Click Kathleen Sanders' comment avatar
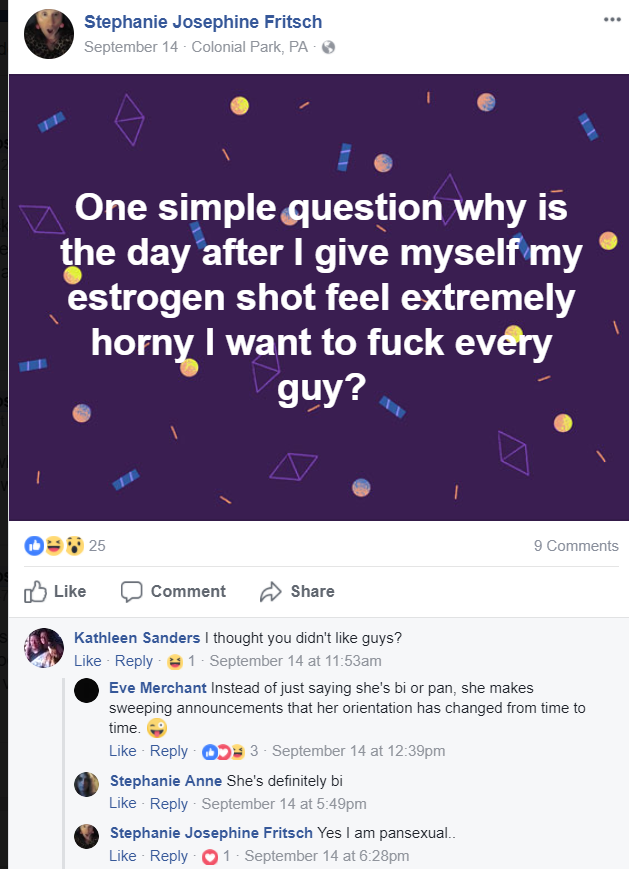 (44, 649)
